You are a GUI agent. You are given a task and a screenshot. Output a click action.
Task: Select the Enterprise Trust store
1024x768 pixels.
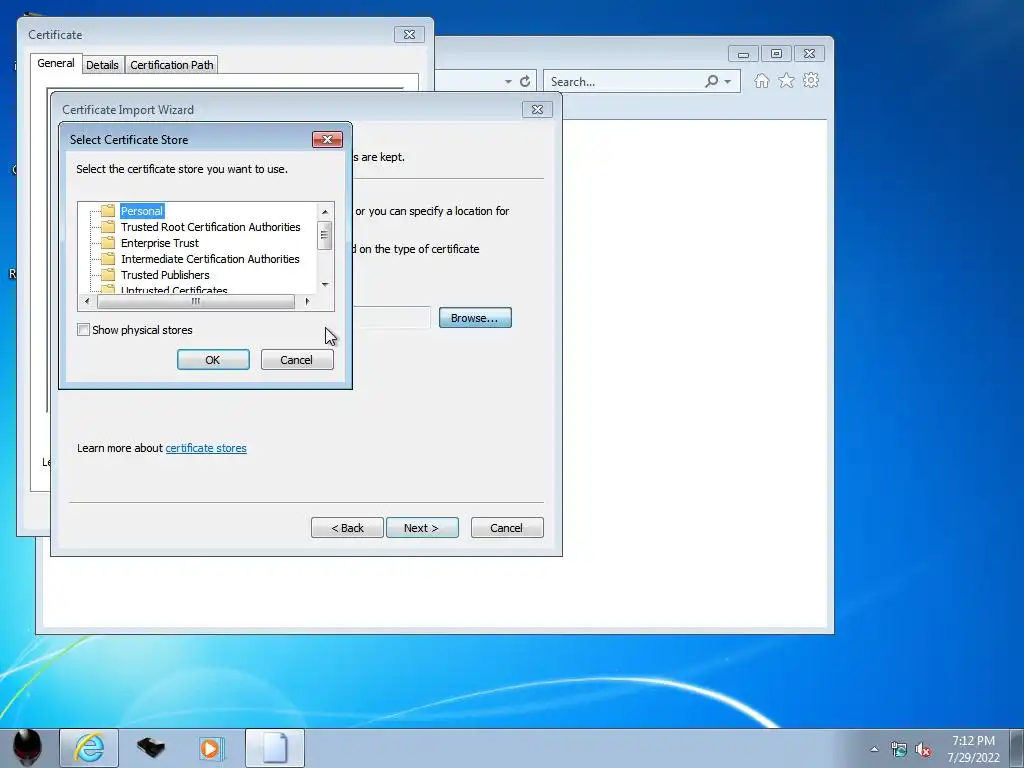pyautogui.click(x=159, y=243)
